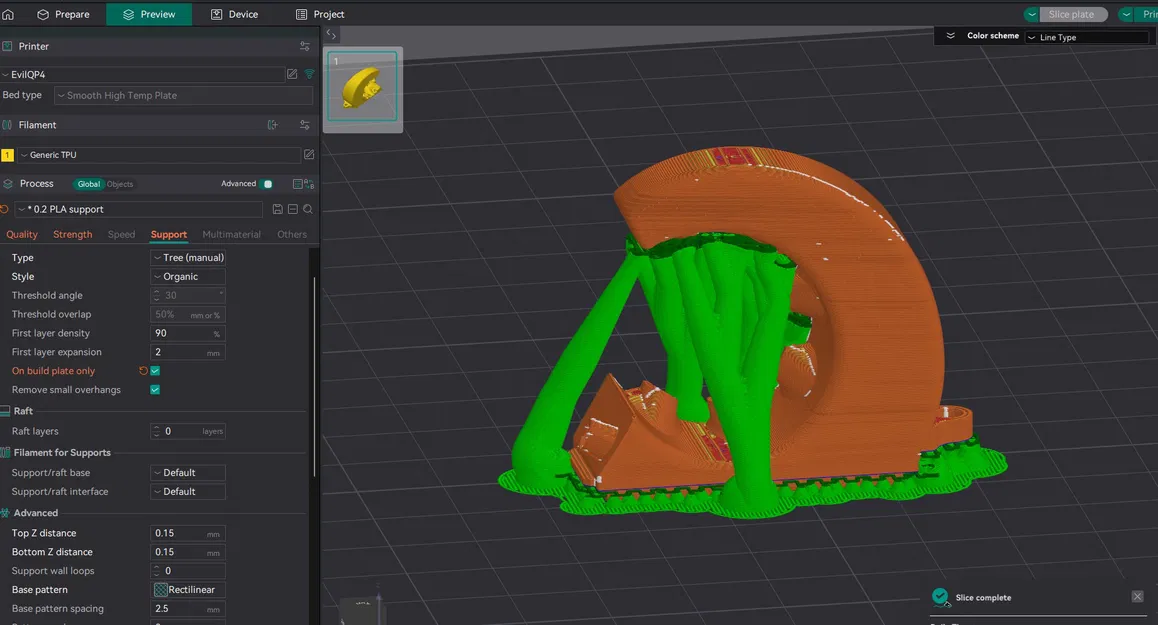Click the Slice complete checkmark icon

(939, 596)
